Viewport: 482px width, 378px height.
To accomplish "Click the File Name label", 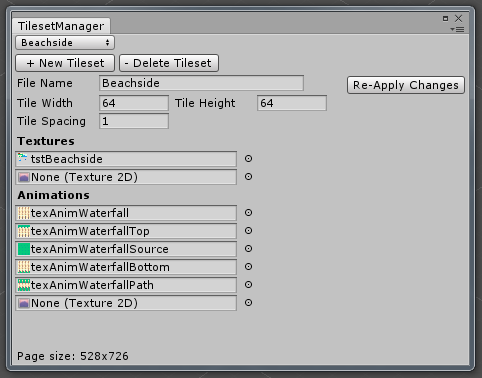I will (x=45, y=83).
